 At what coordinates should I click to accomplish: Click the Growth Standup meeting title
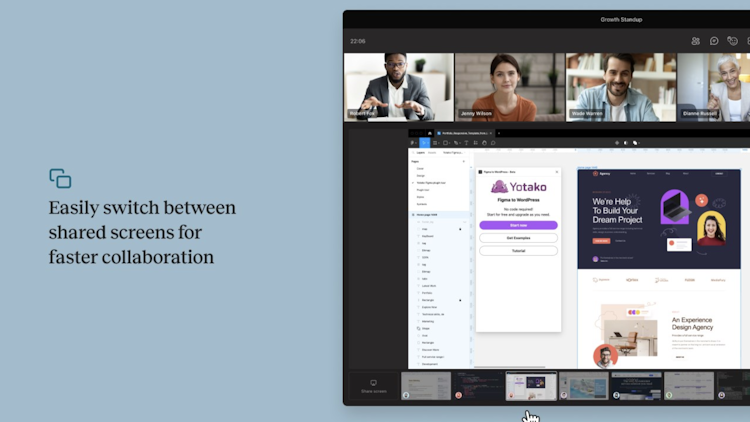[621, 20]
